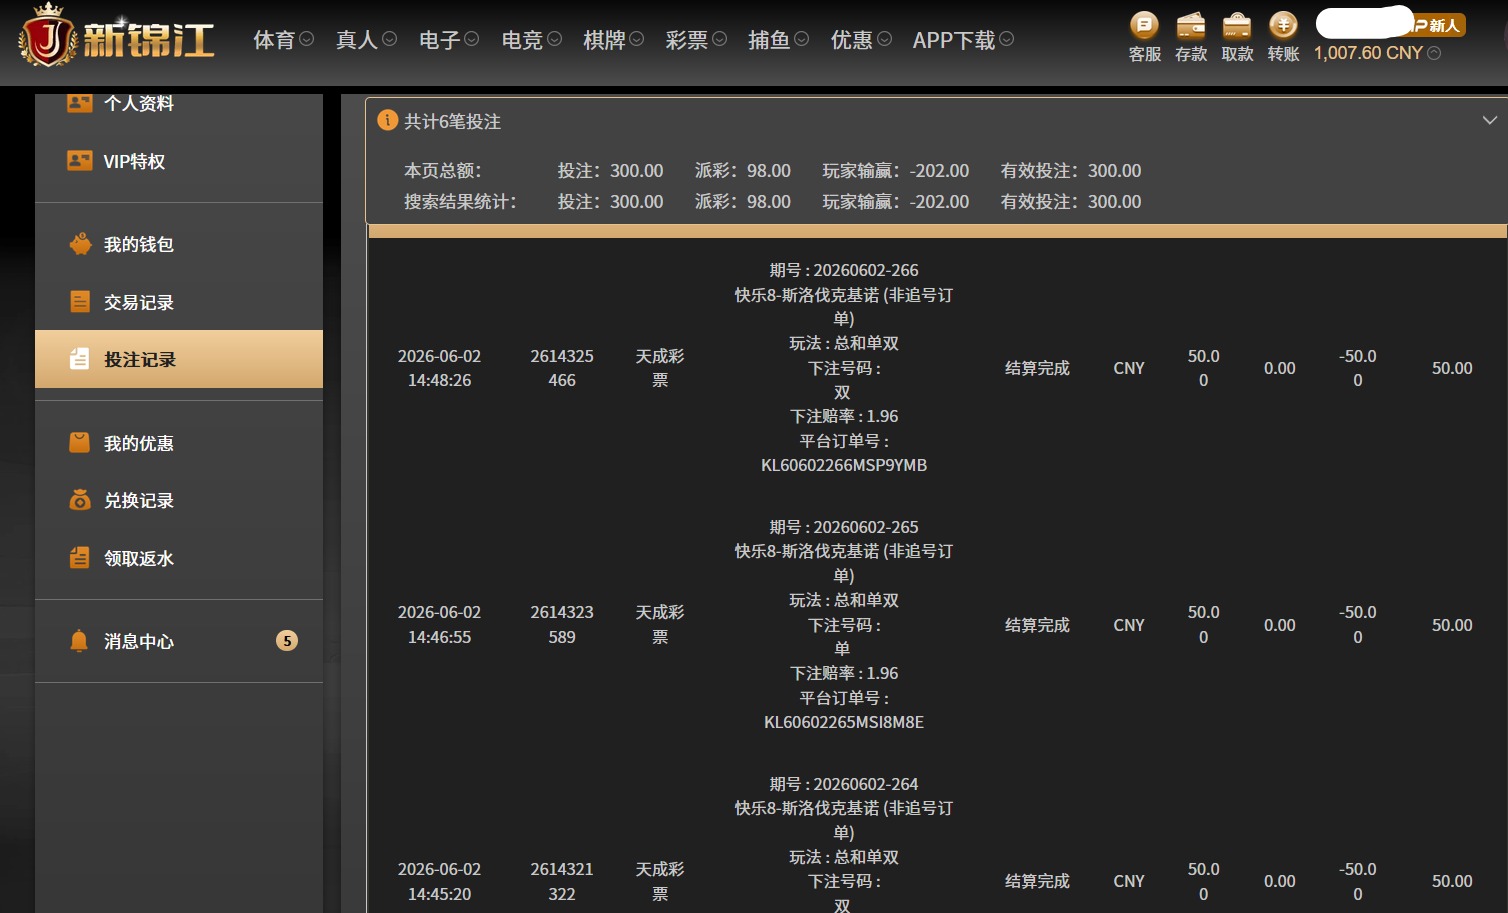
Task: Expand the 体育 menu
Action: pyautogui.click(x=283, y=40)
